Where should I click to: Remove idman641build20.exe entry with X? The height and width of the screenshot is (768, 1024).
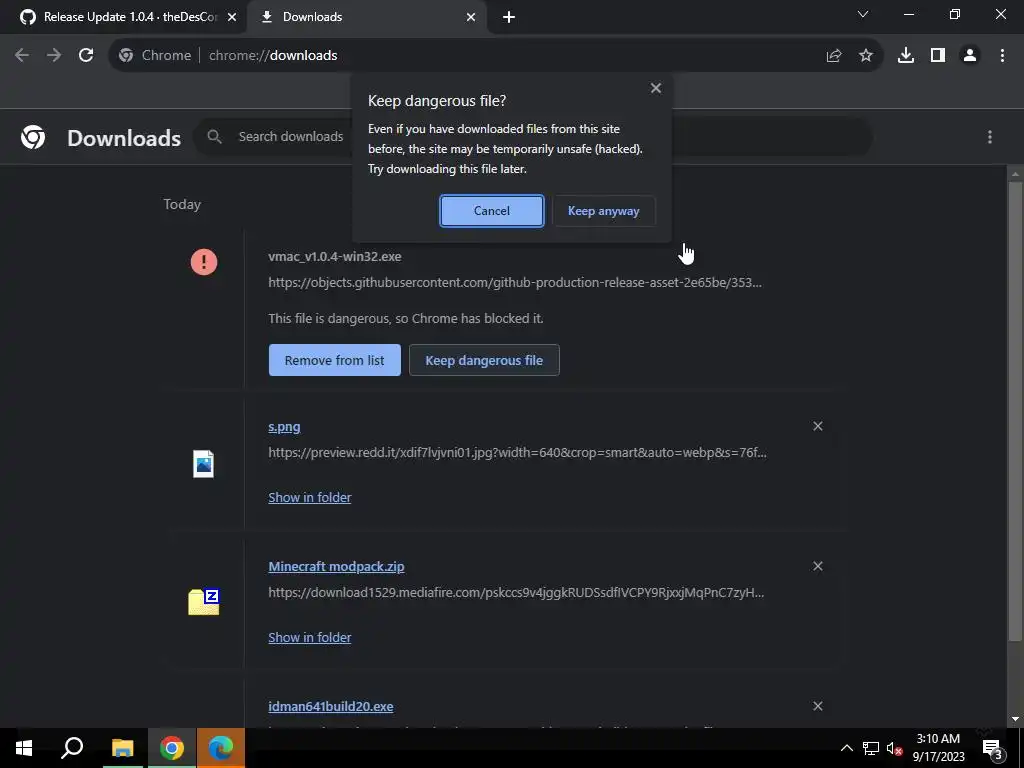[x=818, y=706]
